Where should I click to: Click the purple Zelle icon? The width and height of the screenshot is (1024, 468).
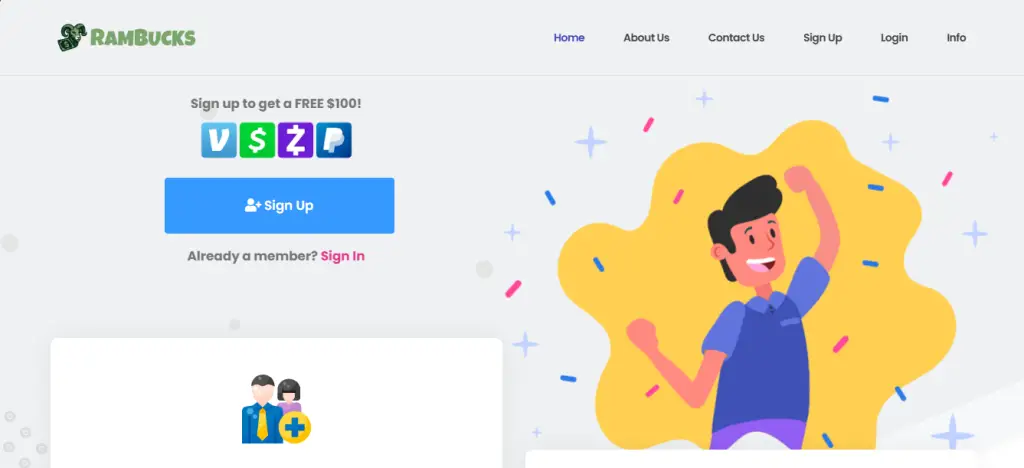[296, 140]
